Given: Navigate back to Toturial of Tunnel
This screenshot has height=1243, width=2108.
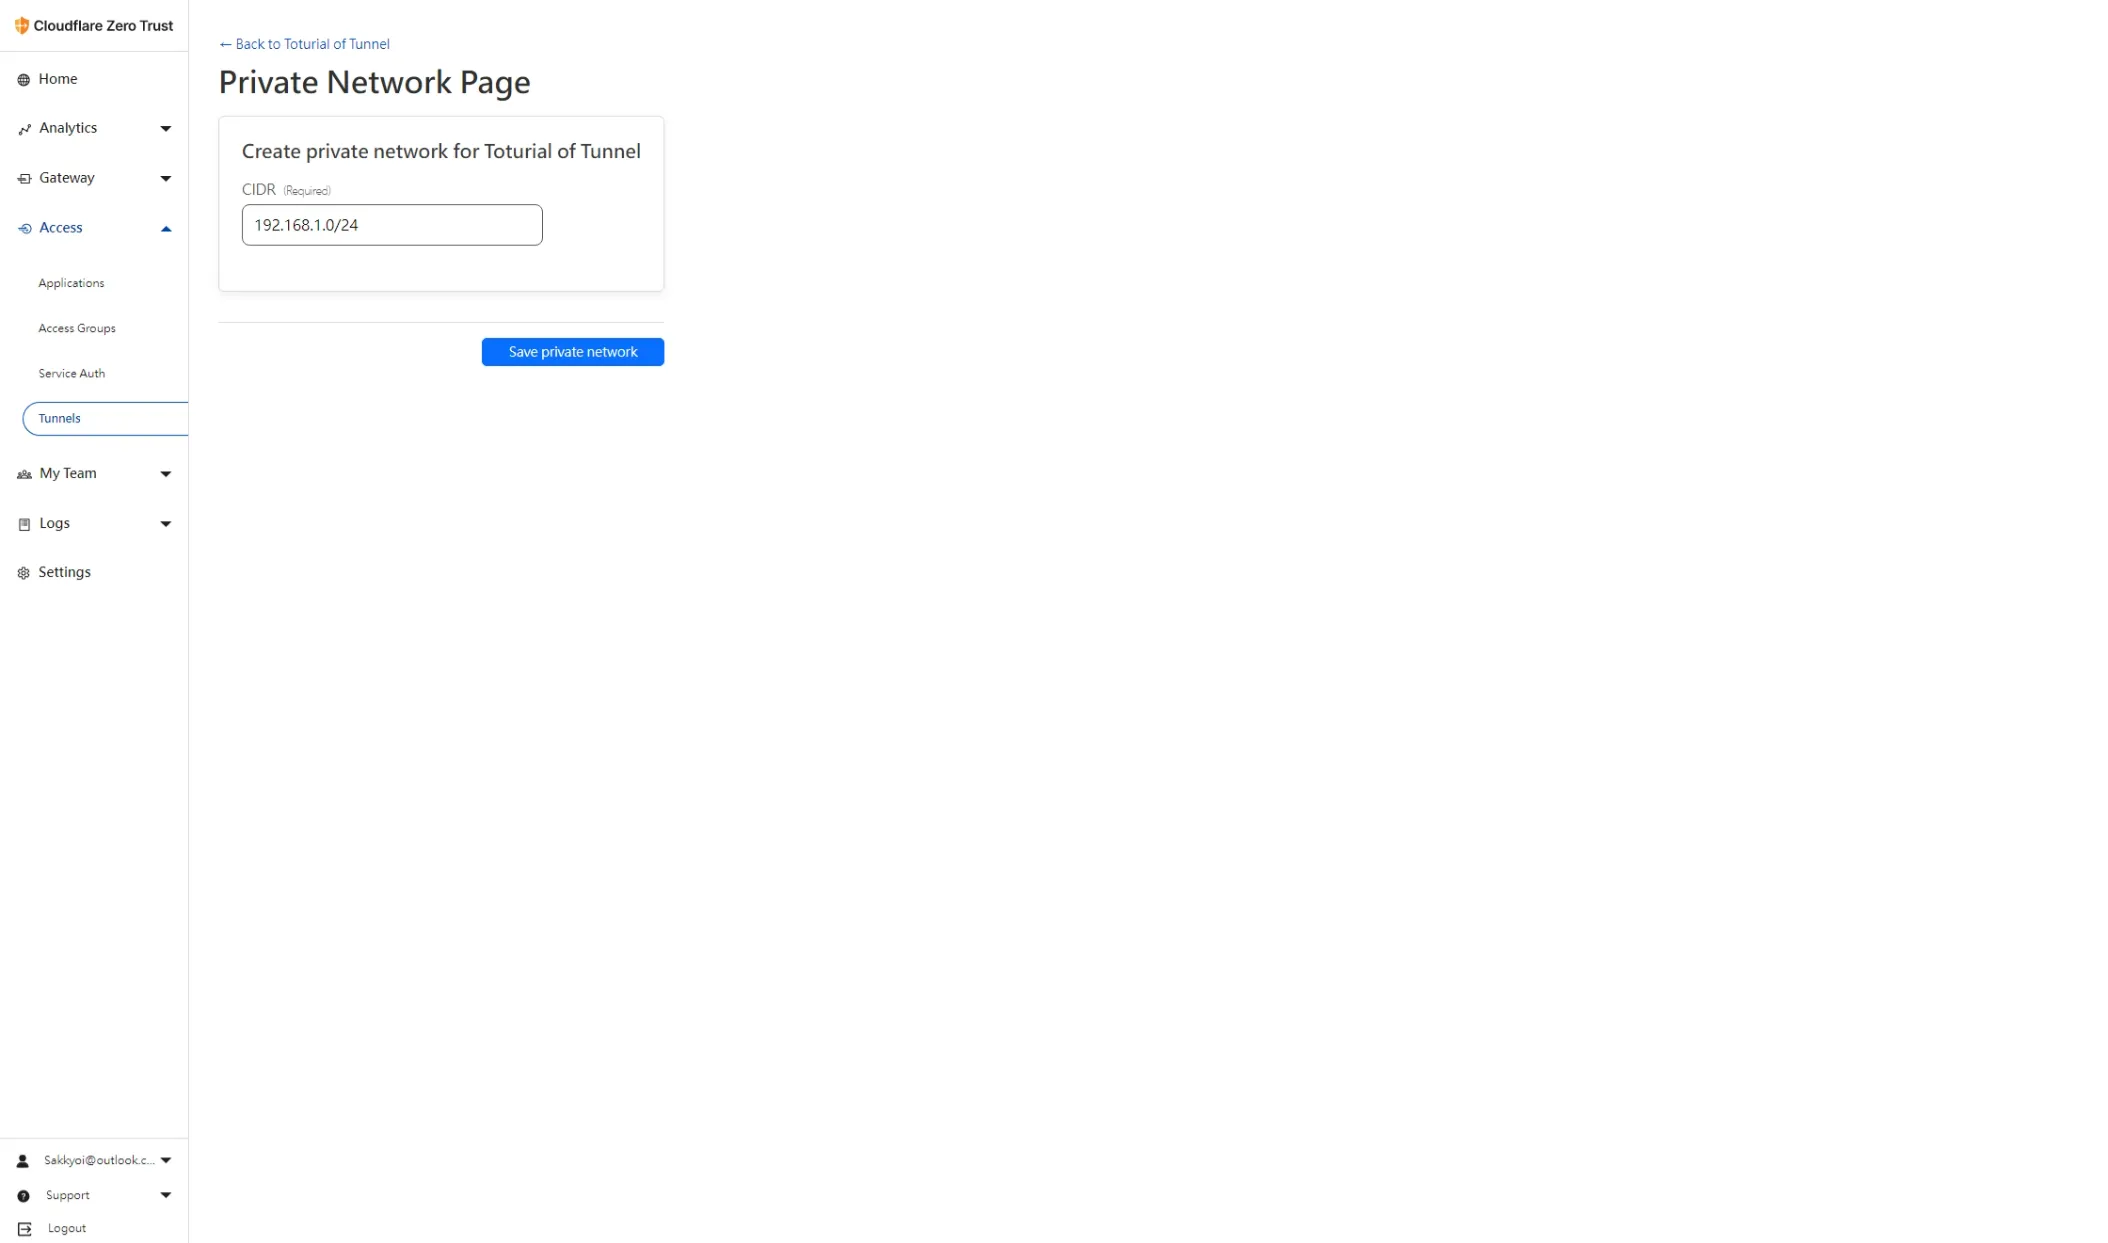Looking at the screenshot, I should (x=303, y=43).
